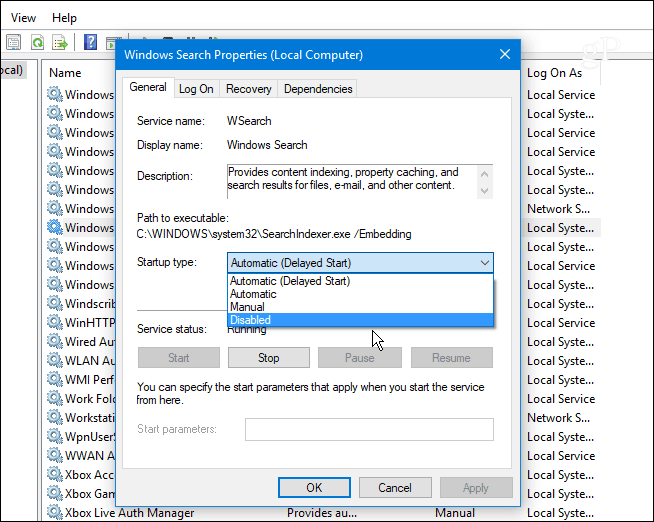Click the gear icon of Xbox Live Auth Manager
The image size is (654, 522).
click(x=55, y=512)
